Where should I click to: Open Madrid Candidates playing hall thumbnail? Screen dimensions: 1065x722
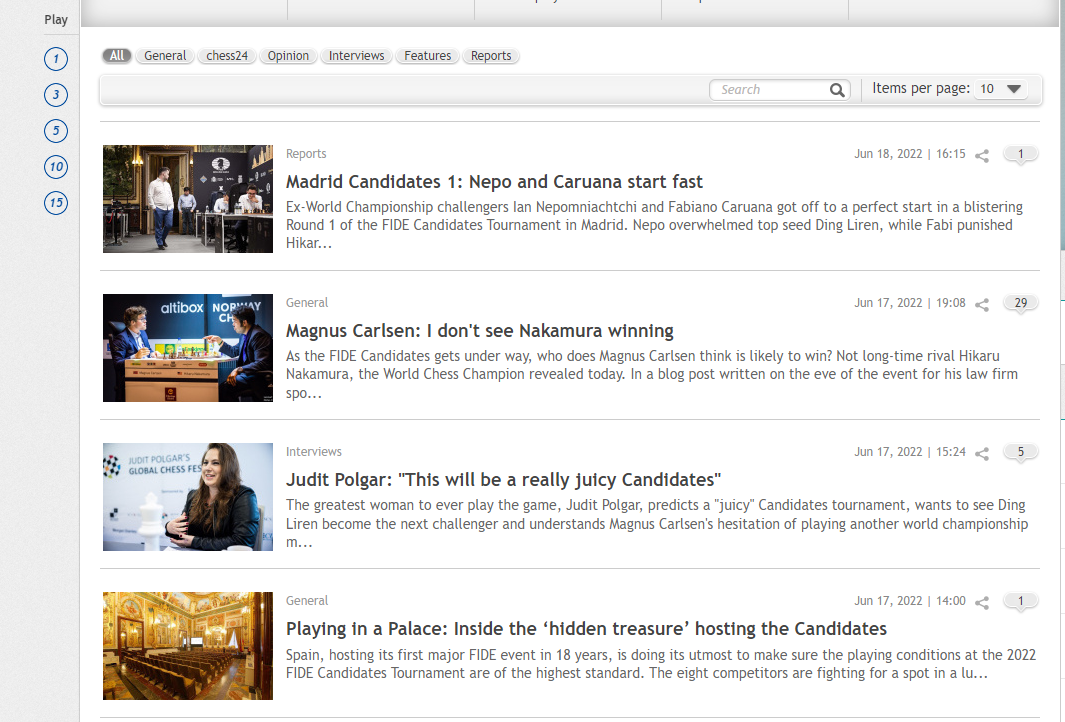(187, 198)
